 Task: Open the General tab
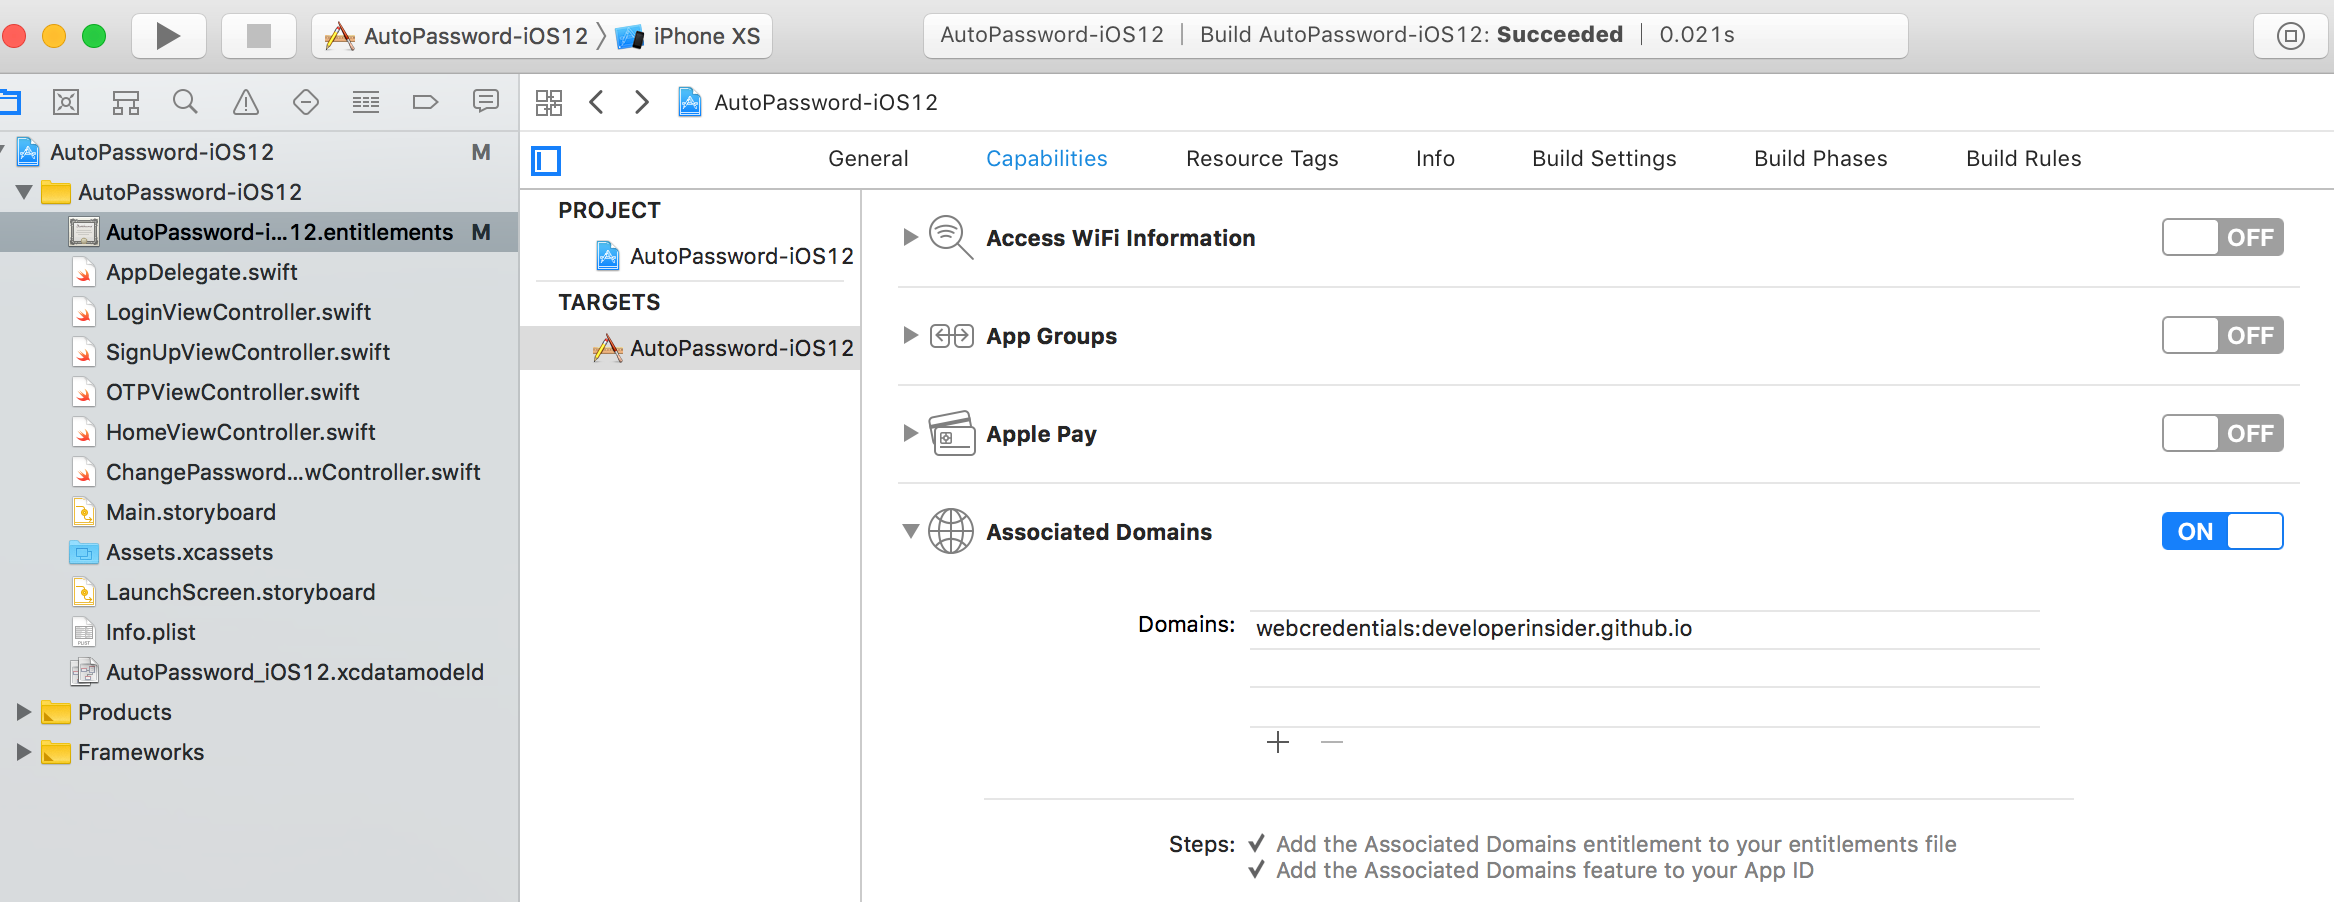[868, 159]
